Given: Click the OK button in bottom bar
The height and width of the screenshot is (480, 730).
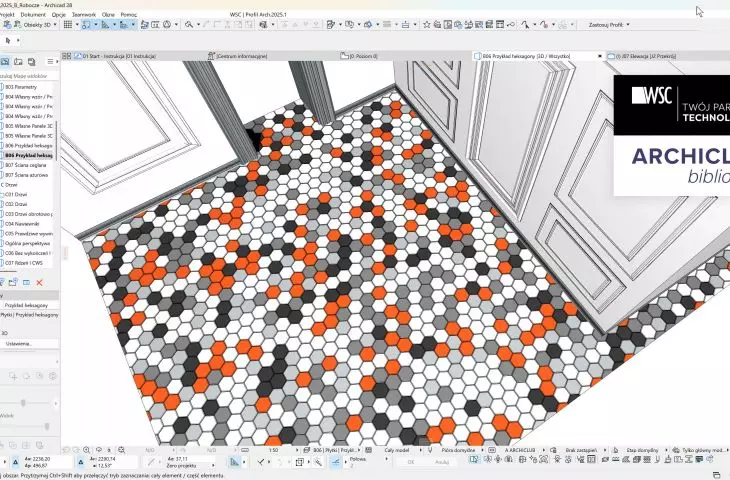Looking at the screenshot, I should click(x=411, y=462).
